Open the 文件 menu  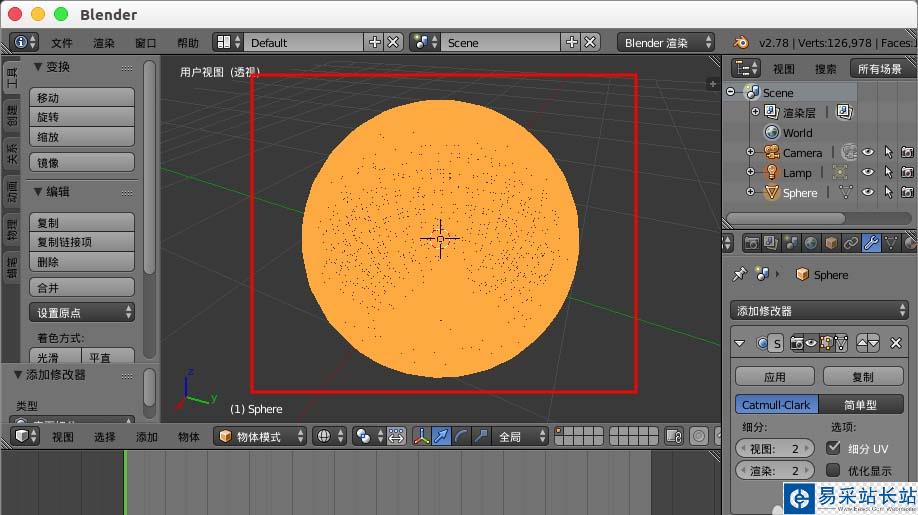[x=62, y=43]
